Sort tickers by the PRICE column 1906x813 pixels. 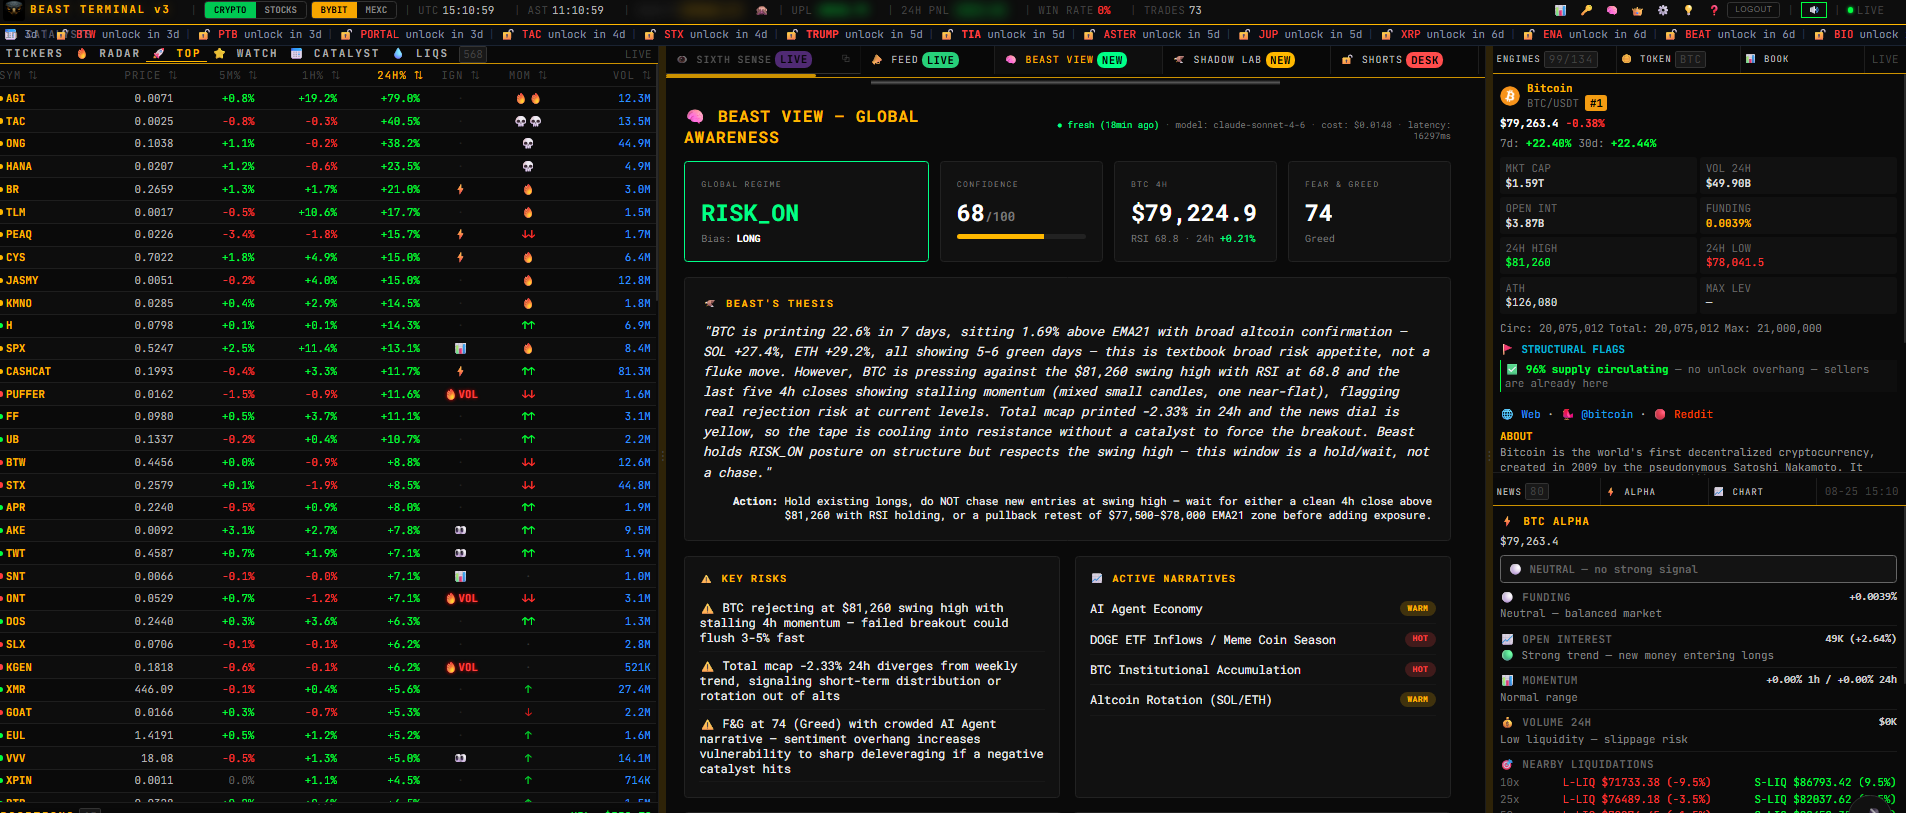[x=150, y=75]
